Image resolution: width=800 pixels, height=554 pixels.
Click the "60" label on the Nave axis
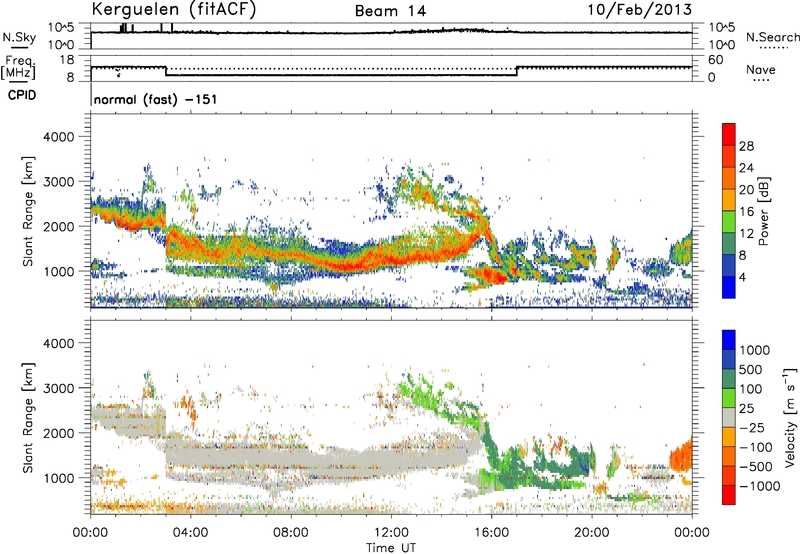click(x=715, y=60)
